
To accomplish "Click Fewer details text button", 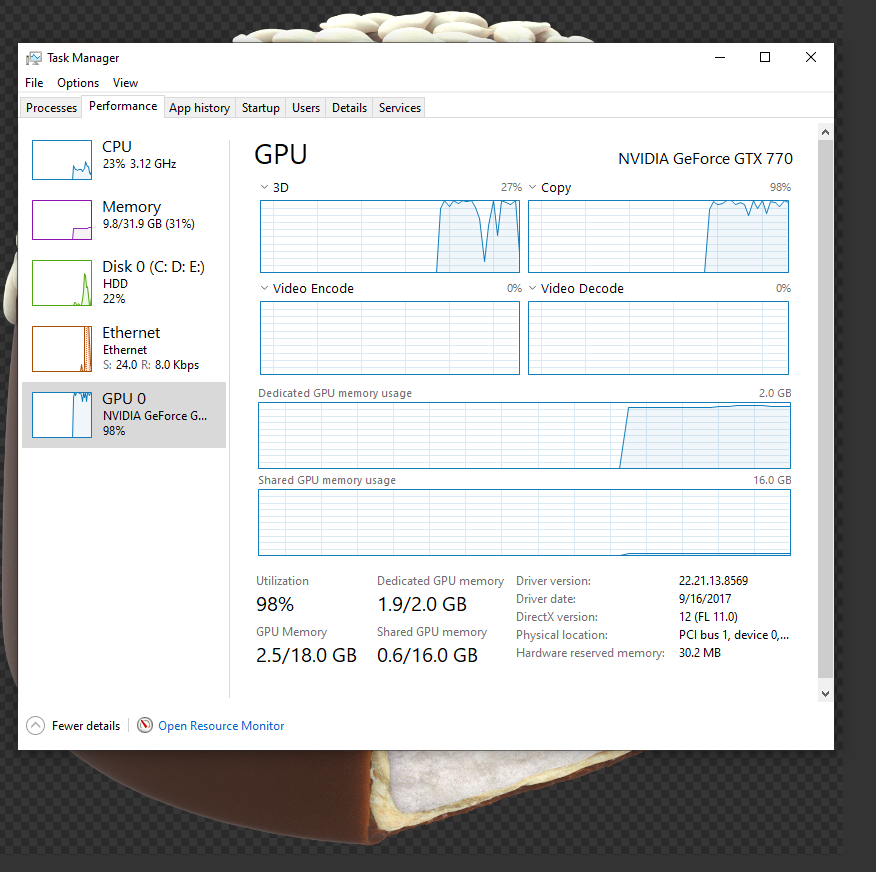I will [x=86, y=726].
